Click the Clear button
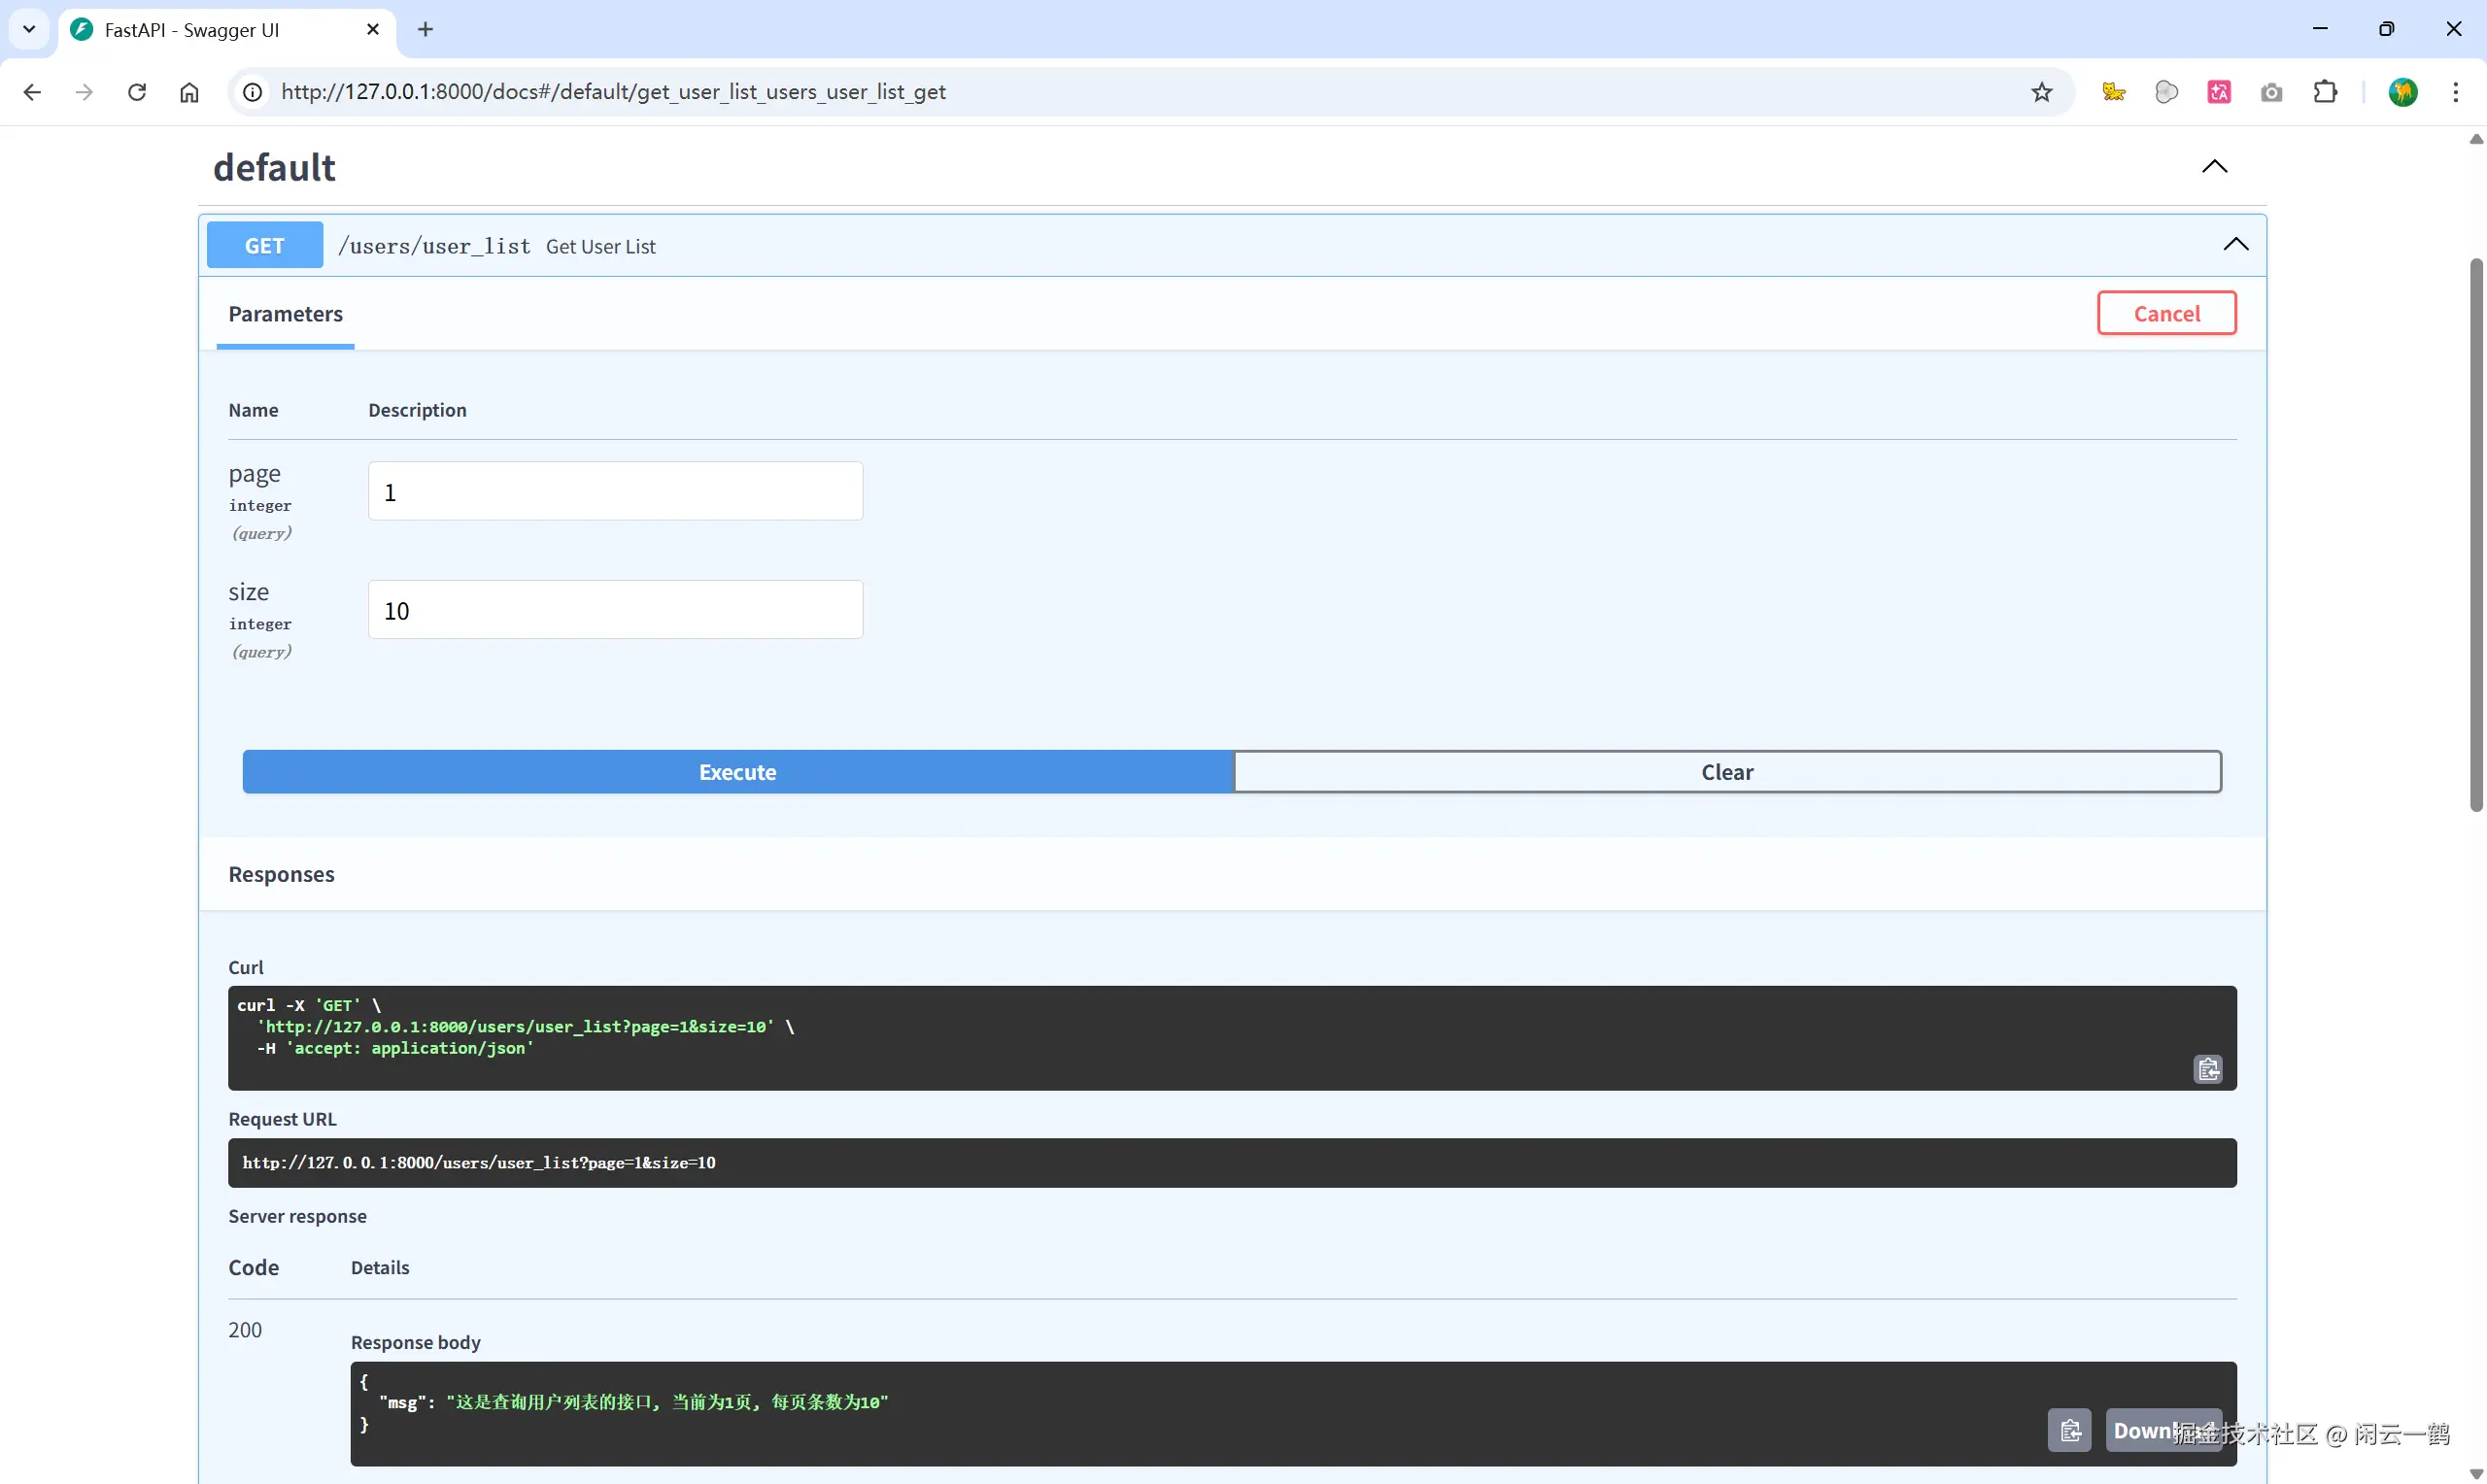This screenshot has width=2487, height=1484. click(x=1727, y=772)
